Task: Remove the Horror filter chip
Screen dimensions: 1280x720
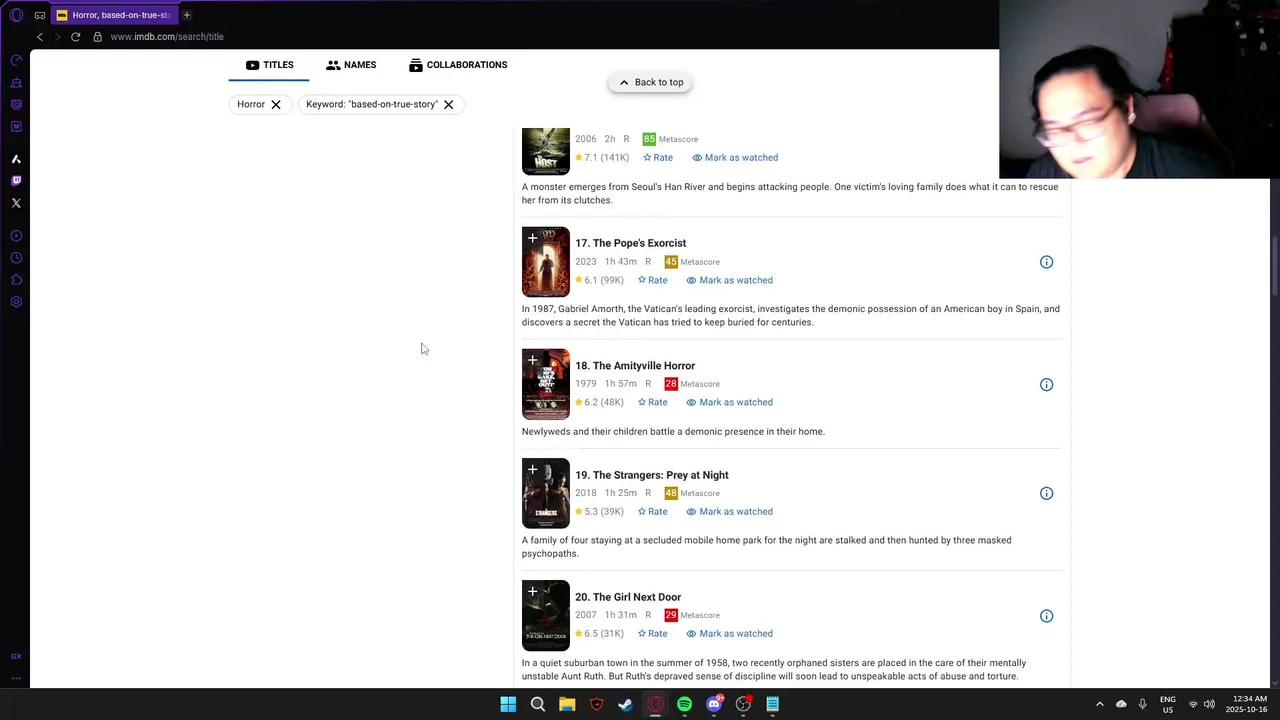Action: tap(276, 105)
